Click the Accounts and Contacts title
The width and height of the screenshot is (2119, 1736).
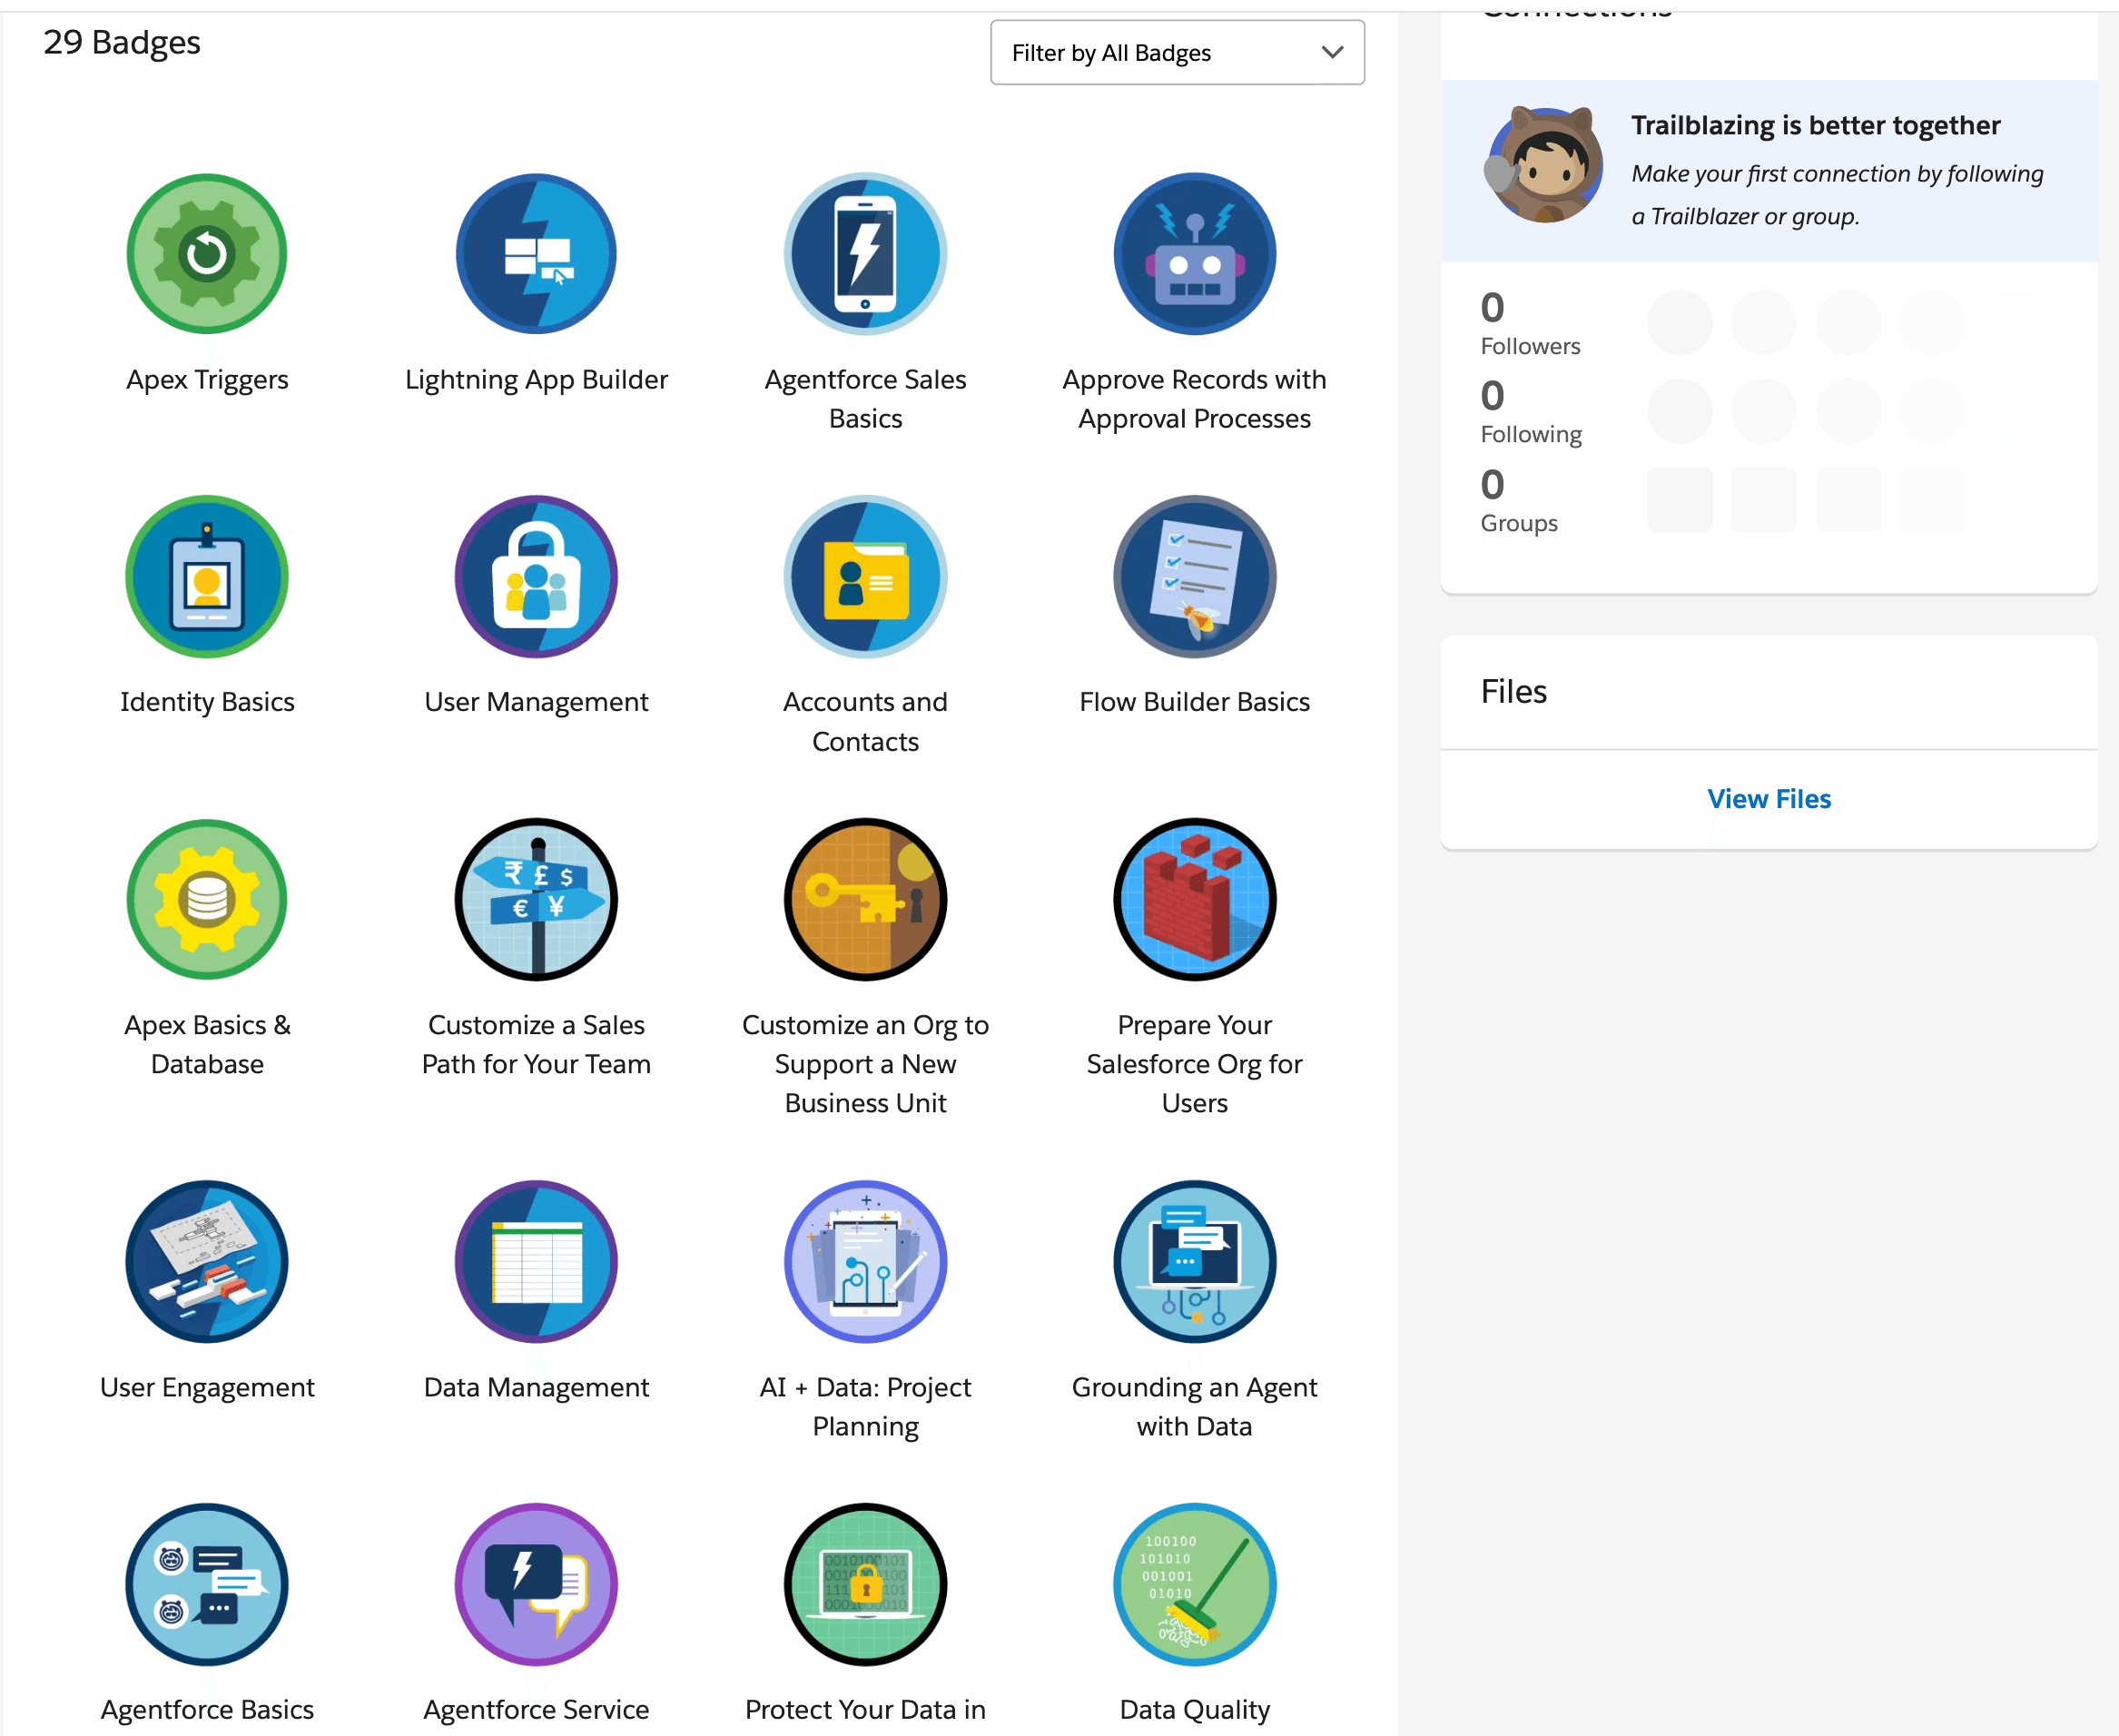865,721
